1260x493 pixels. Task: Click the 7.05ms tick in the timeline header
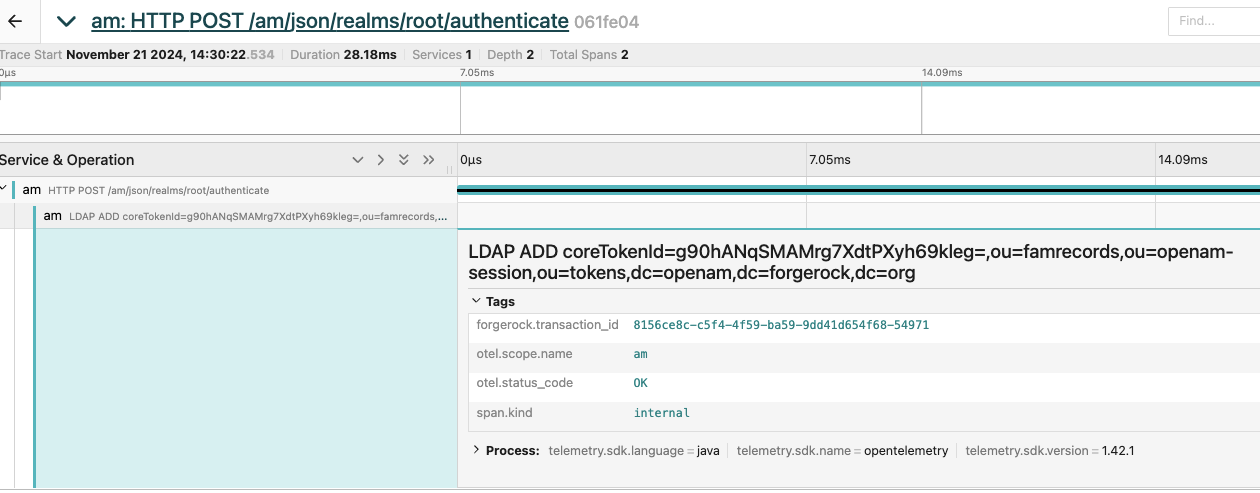[x=829, y=160]
